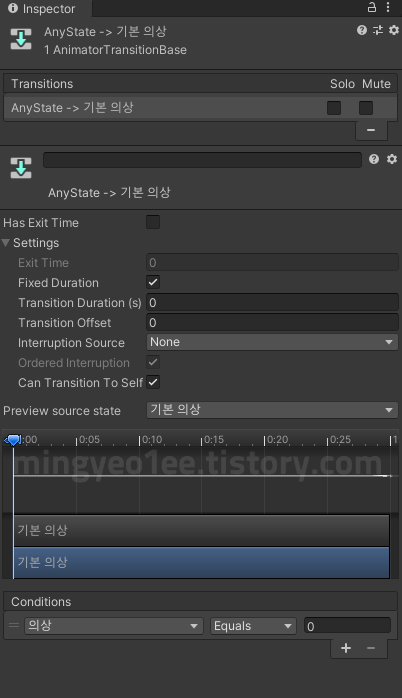Viewport: 402px width, 698px height.
Task: Remove the condition with the minus button
Action: click(371, 648)
